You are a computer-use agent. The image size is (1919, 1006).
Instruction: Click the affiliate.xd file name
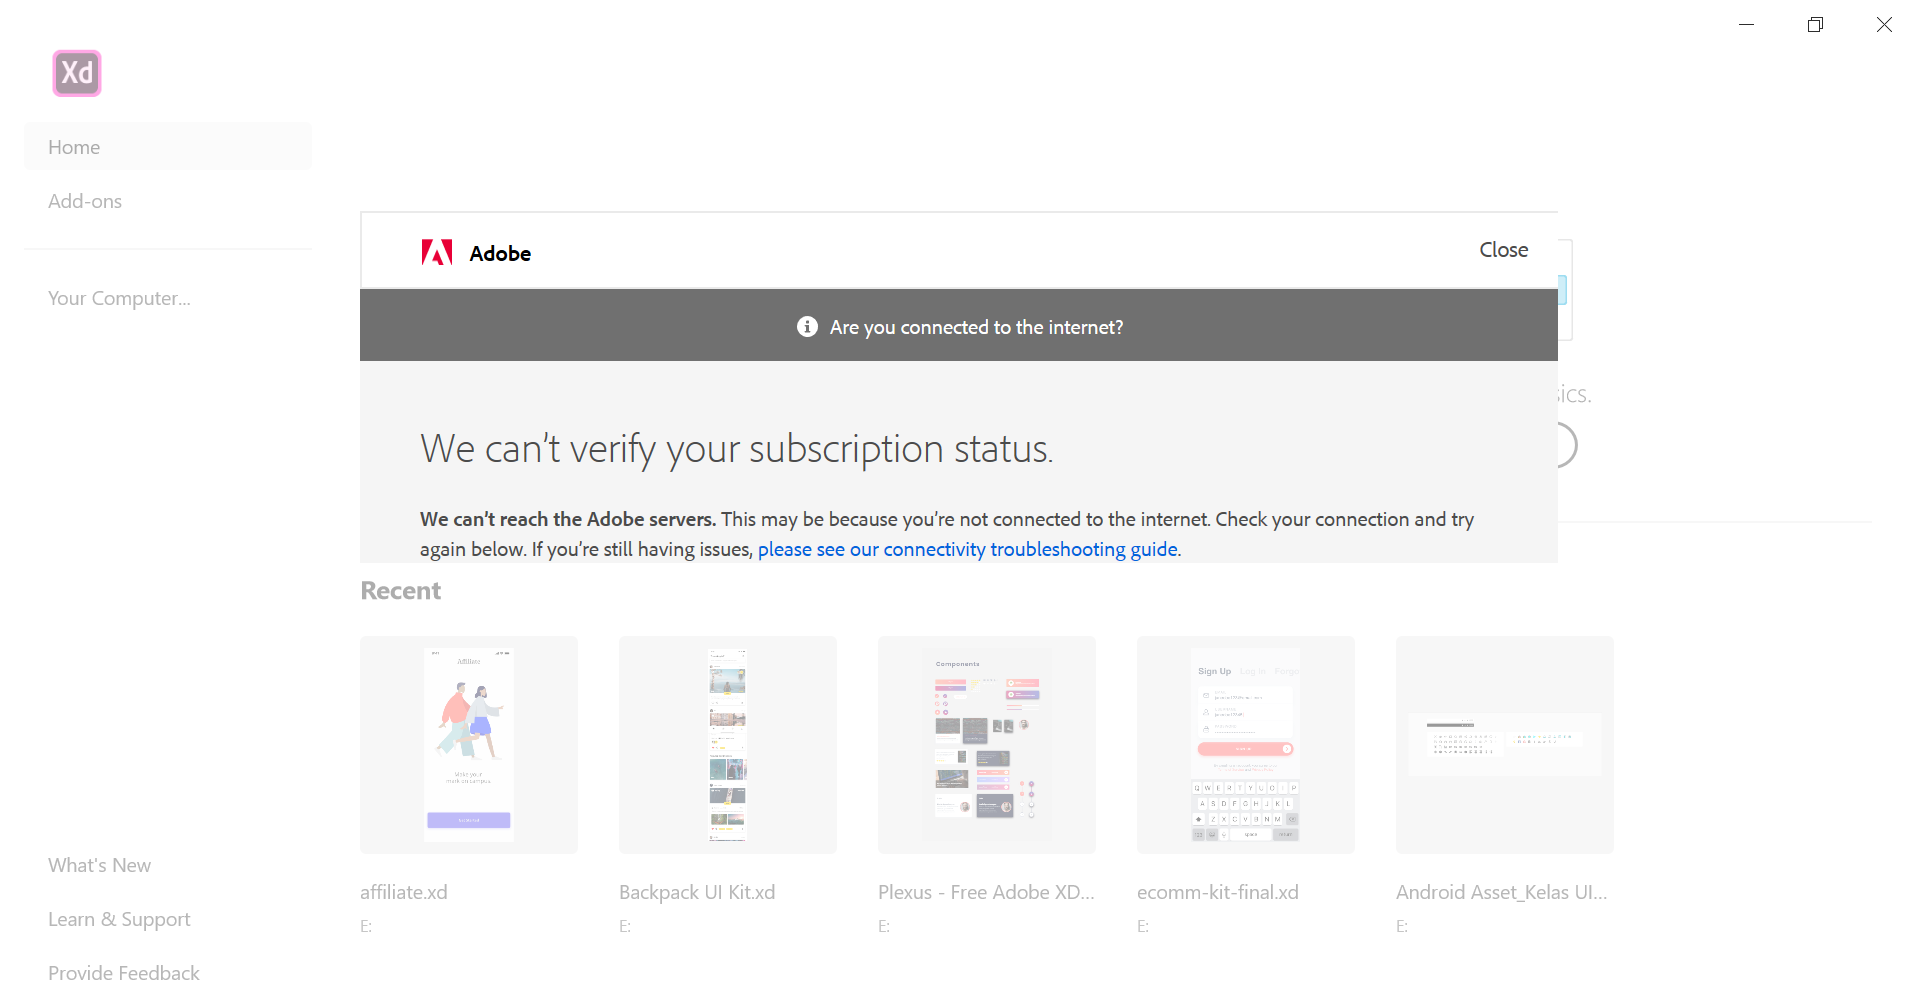(x=404, y=892)
